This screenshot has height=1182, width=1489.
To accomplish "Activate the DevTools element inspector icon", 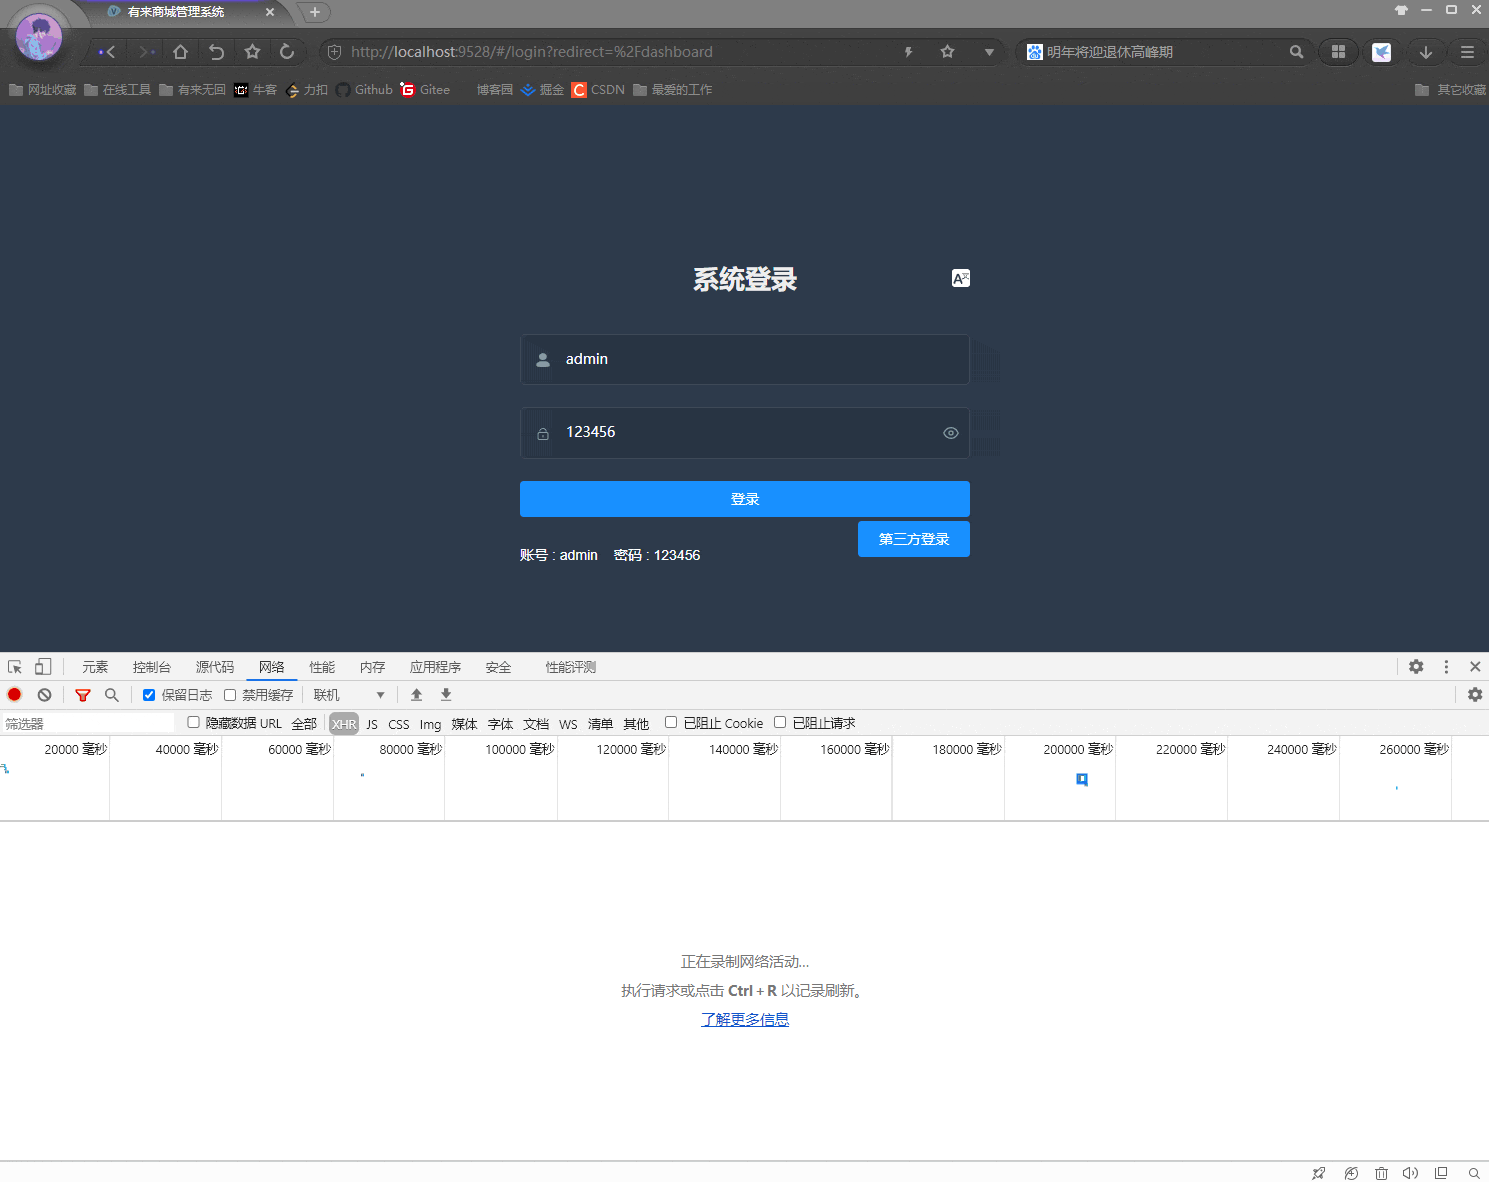I will [15, 667].
